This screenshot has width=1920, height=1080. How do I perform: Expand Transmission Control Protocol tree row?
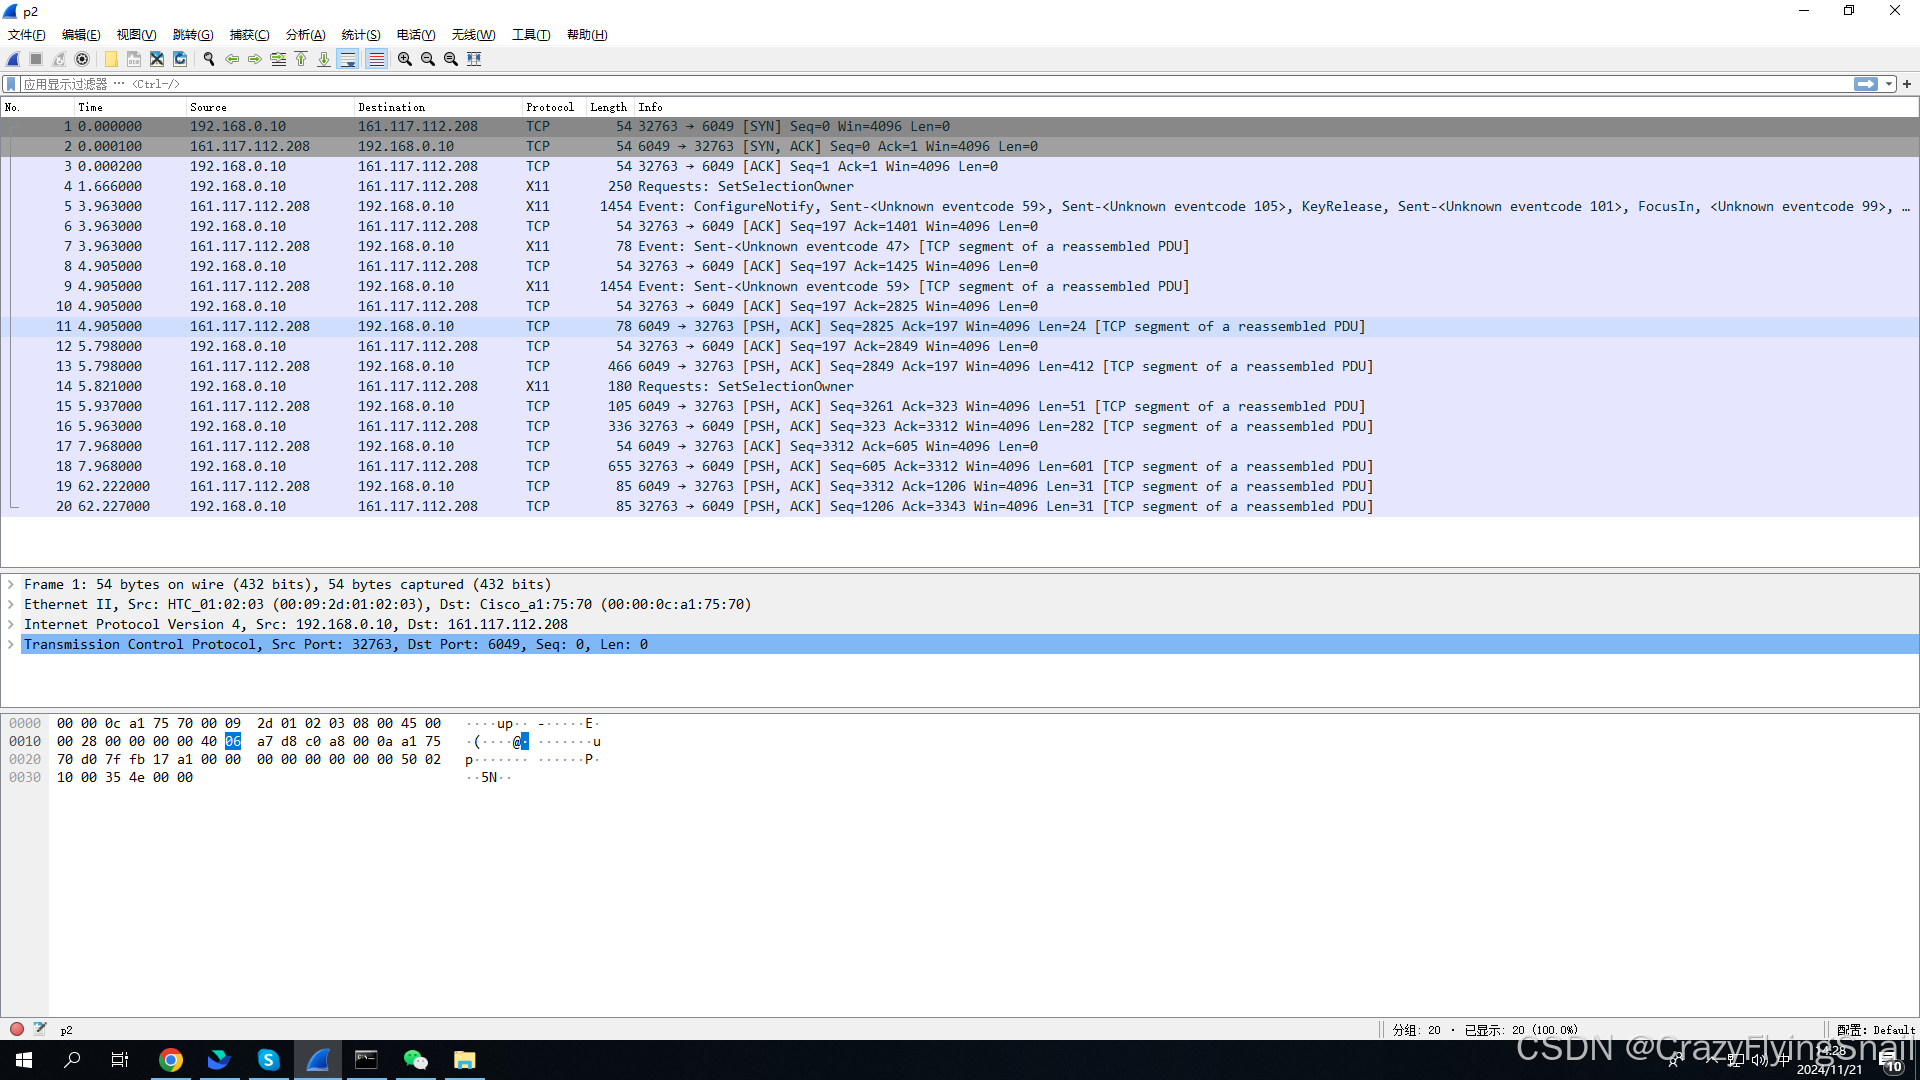11,644
